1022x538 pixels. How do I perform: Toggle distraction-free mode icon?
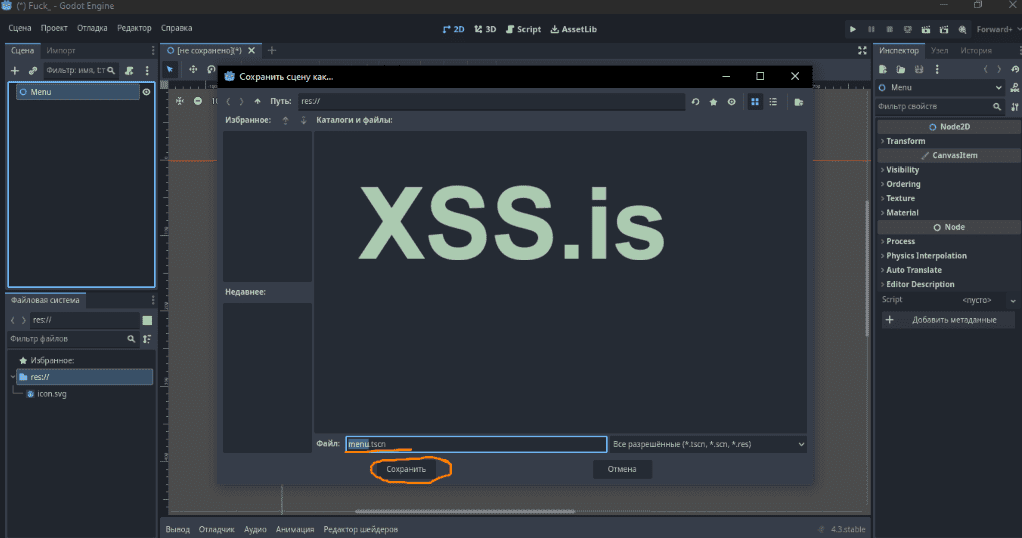(x=862, y=50)
